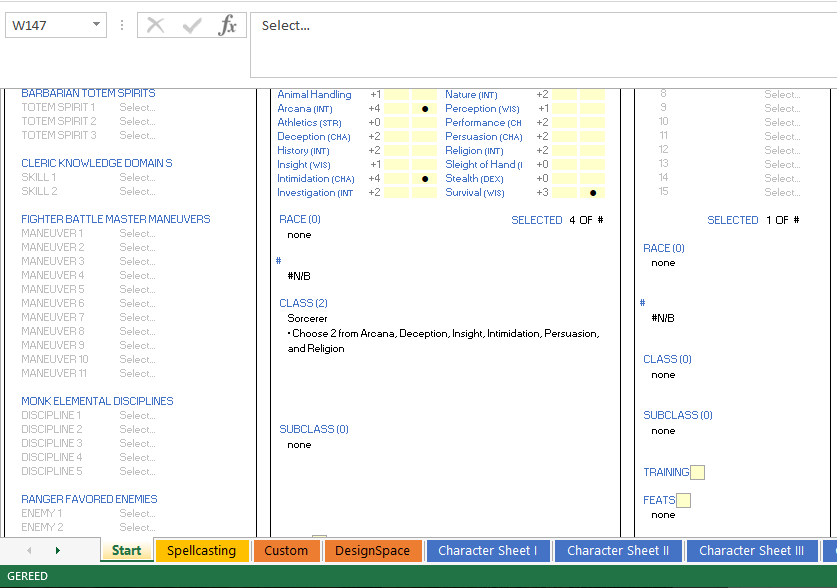Toggle Deception proficiency yellow cell
The height and width of the screenshot is (588, 837).
coord(425,137)
